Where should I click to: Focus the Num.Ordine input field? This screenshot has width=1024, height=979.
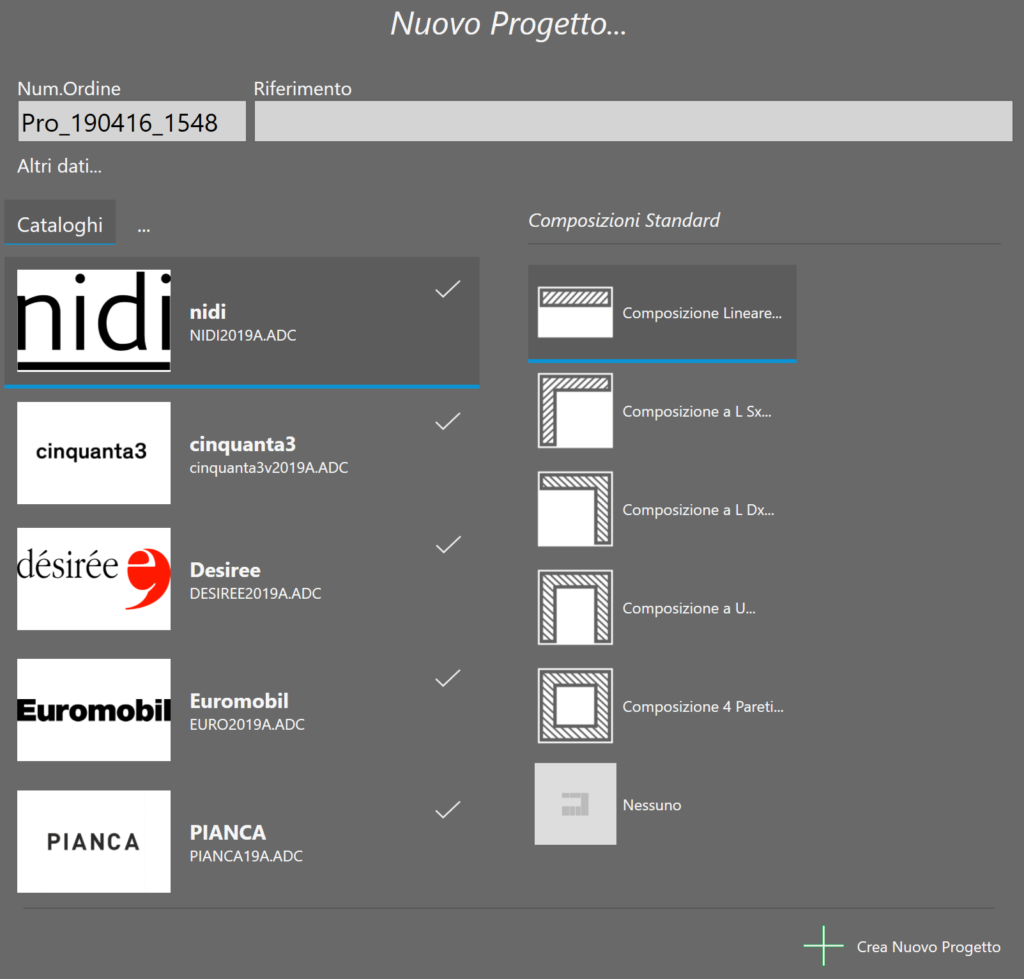[x=132, y=121]
